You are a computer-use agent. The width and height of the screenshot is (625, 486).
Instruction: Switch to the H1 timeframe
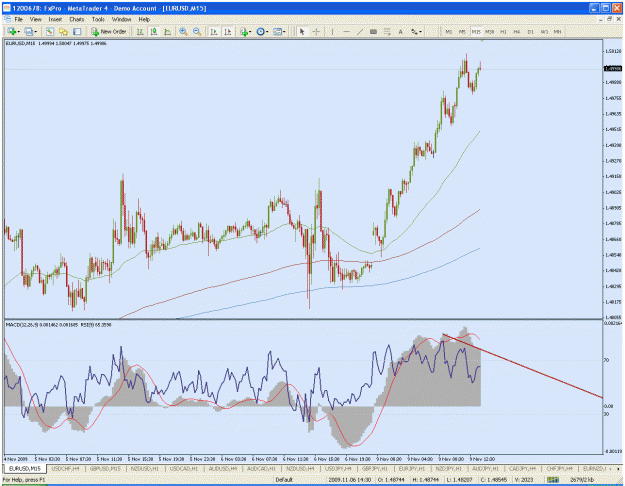503,31
